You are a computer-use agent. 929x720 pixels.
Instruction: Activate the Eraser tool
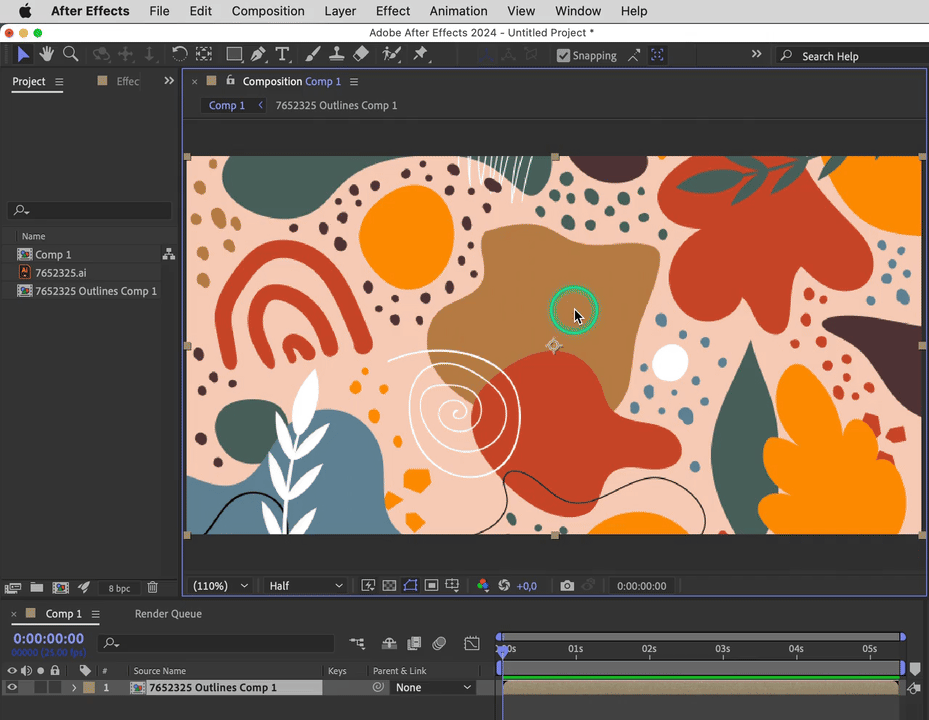tap(361, 54)
